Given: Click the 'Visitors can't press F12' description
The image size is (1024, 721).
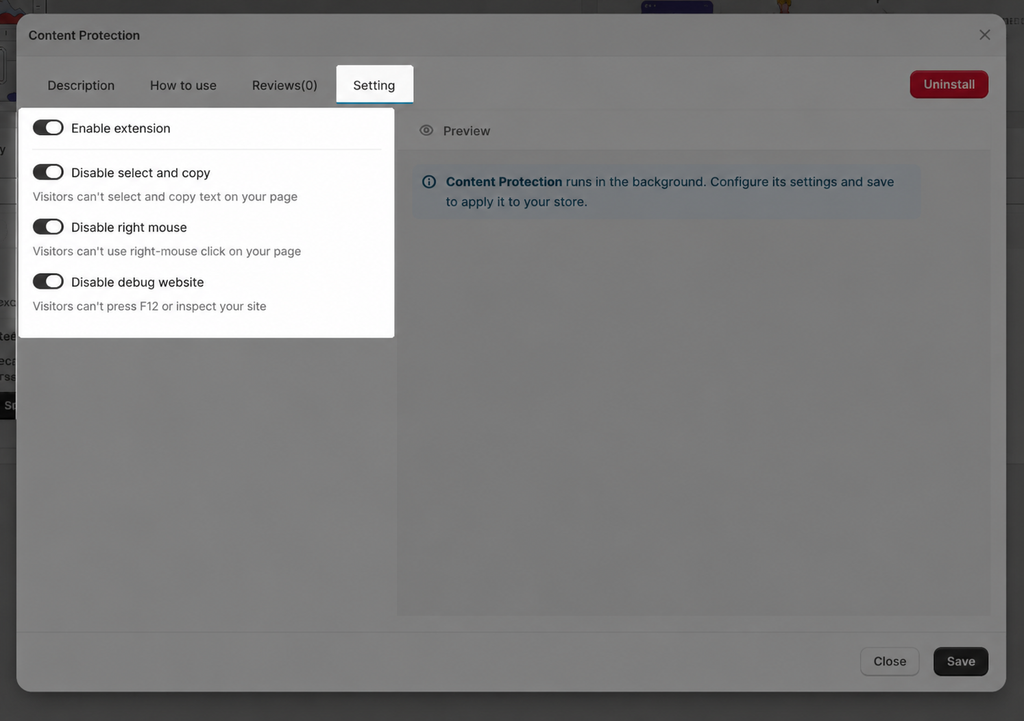Looking at the screenshot, I should click(x=150, y=306).
